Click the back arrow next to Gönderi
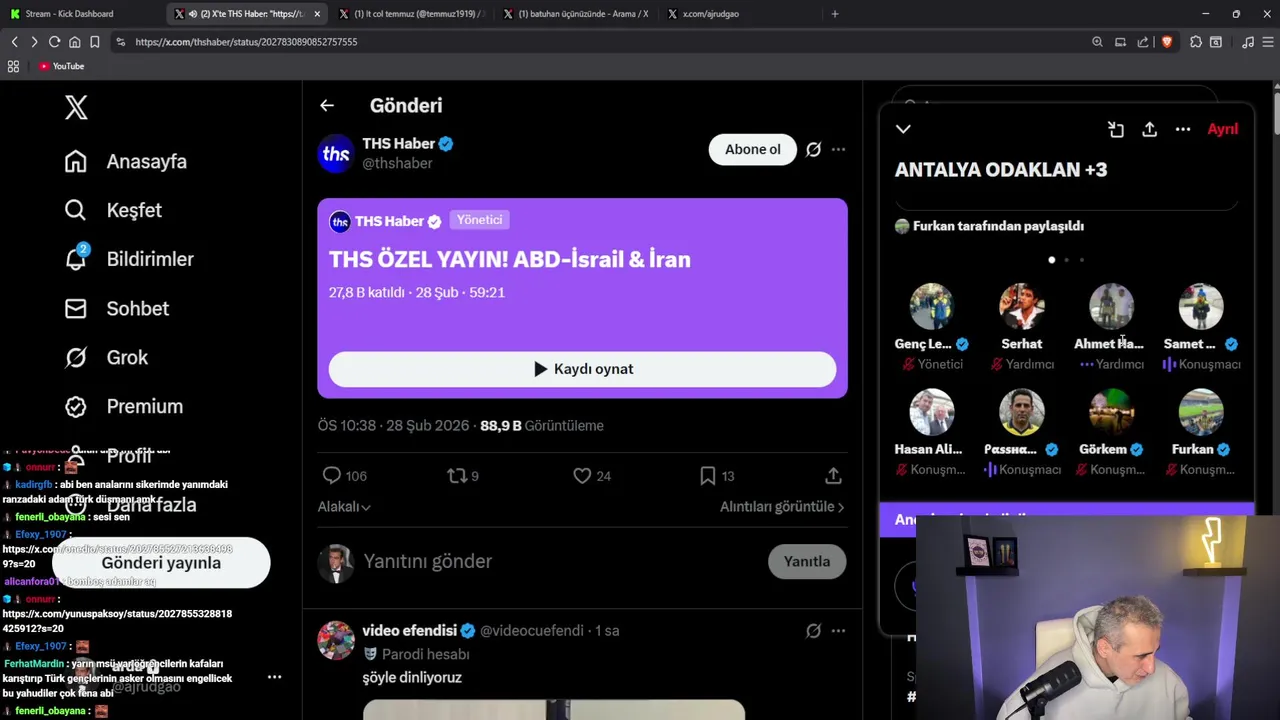This screenshot has height=720, width=1280. pos(327,105)
